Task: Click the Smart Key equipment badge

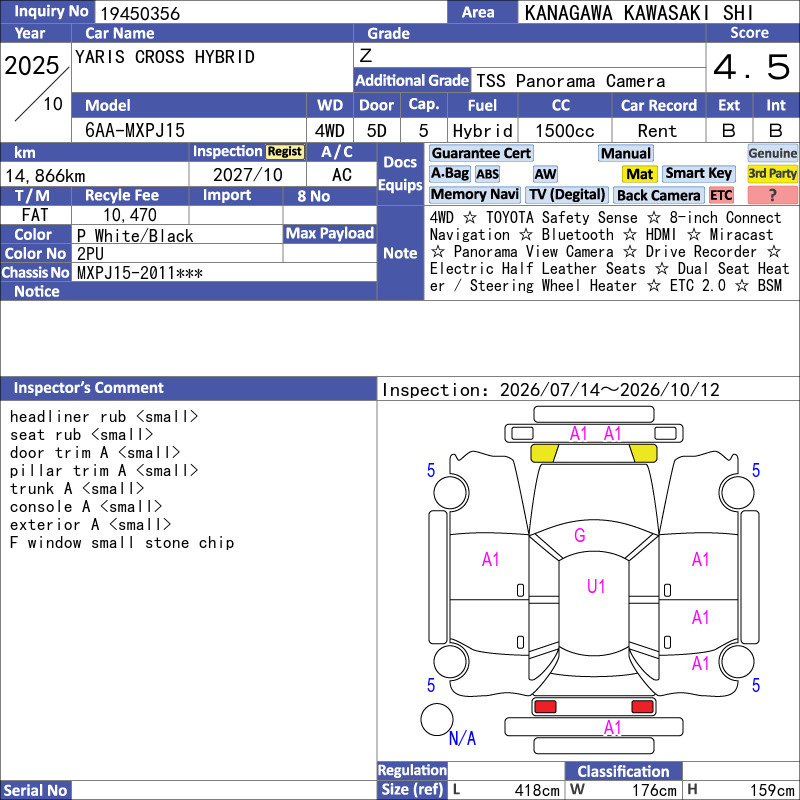Action: pyautogui.click(x=698, y=173)
